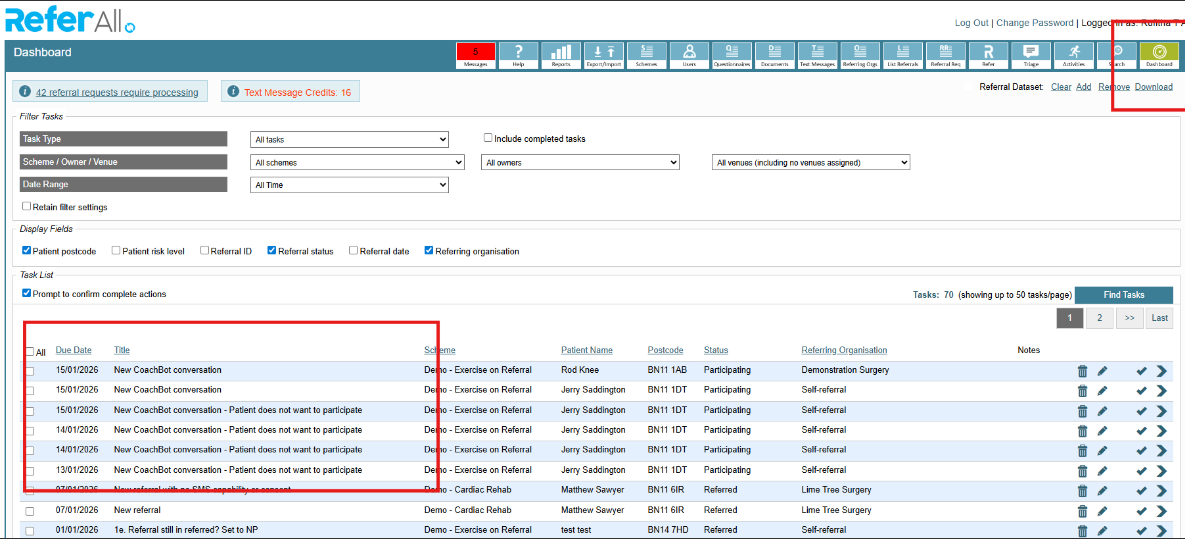Click the Log Out link
1185x539 pixels.
click(x=971, y=23)
